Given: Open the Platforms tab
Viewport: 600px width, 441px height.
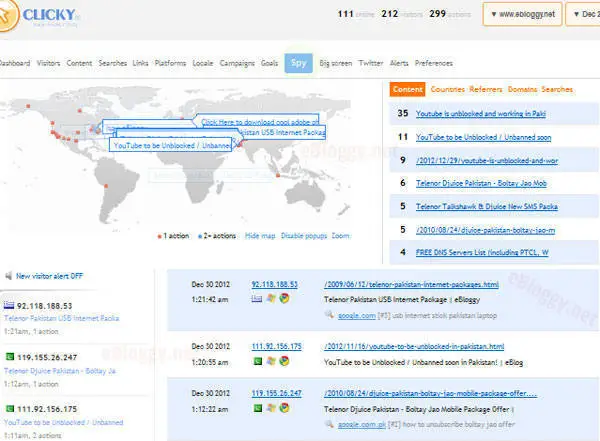Looking at the screenshot, I should (x=170, y=63).
